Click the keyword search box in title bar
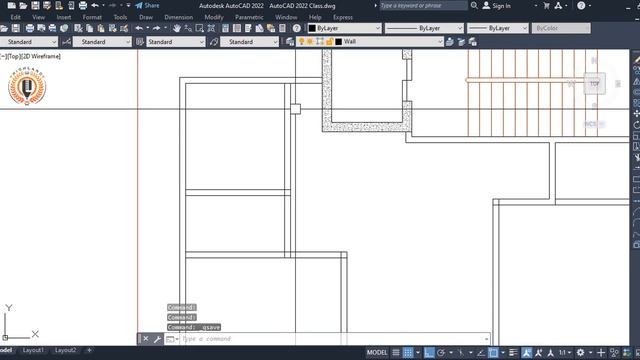640x360 pixels. (423, 6)
